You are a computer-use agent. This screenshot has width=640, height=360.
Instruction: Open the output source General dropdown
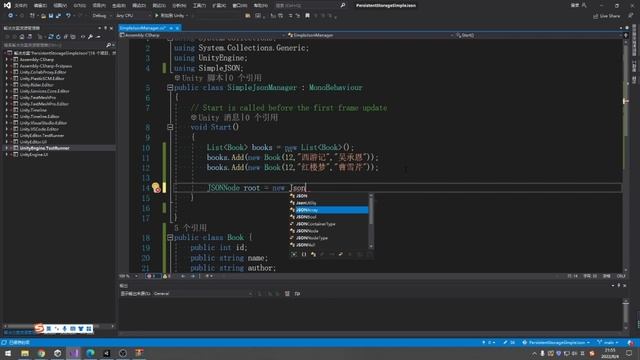203,293
